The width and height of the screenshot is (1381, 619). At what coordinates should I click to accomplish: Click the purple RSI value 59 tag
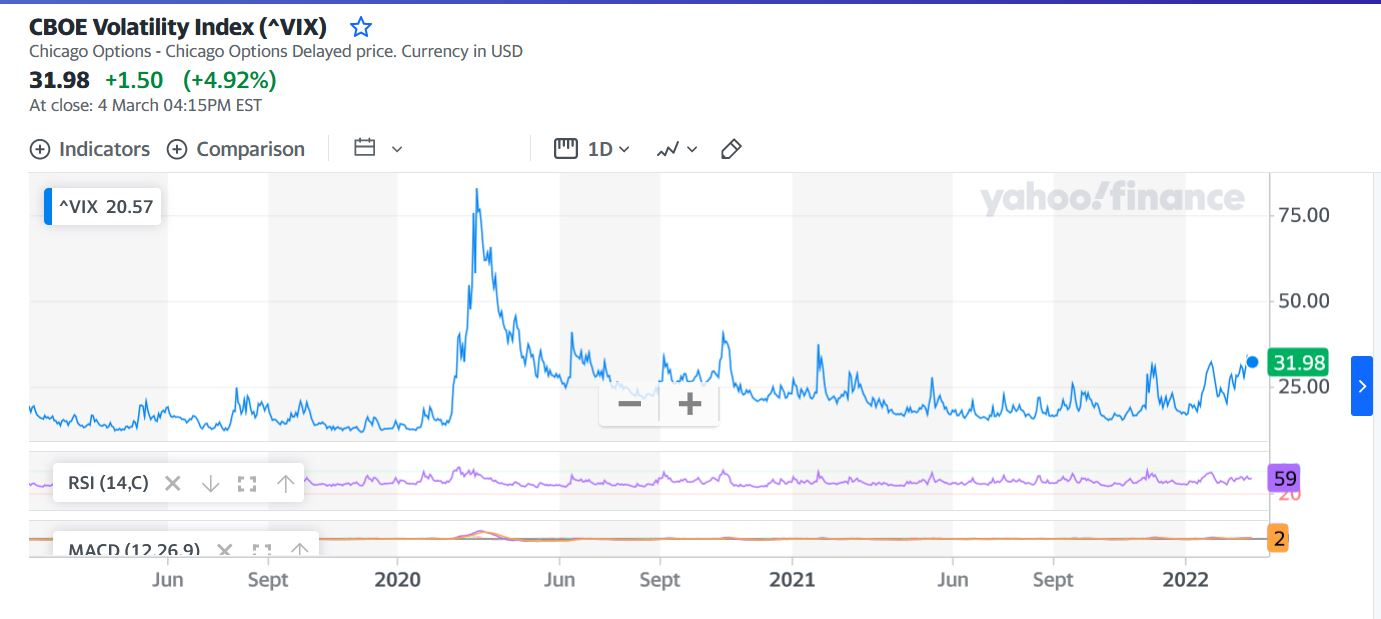(1284, 478)
